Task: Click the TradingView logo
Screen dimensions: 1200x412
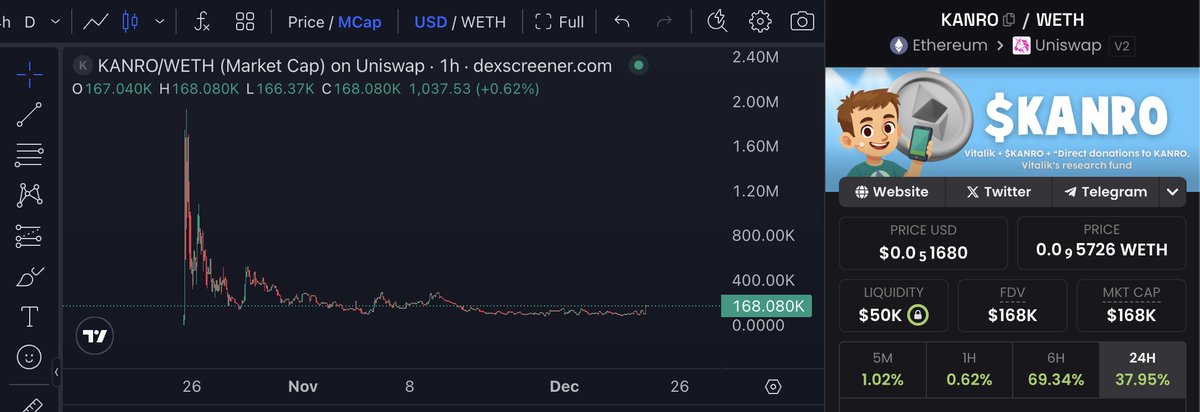Action: point(95,336)
